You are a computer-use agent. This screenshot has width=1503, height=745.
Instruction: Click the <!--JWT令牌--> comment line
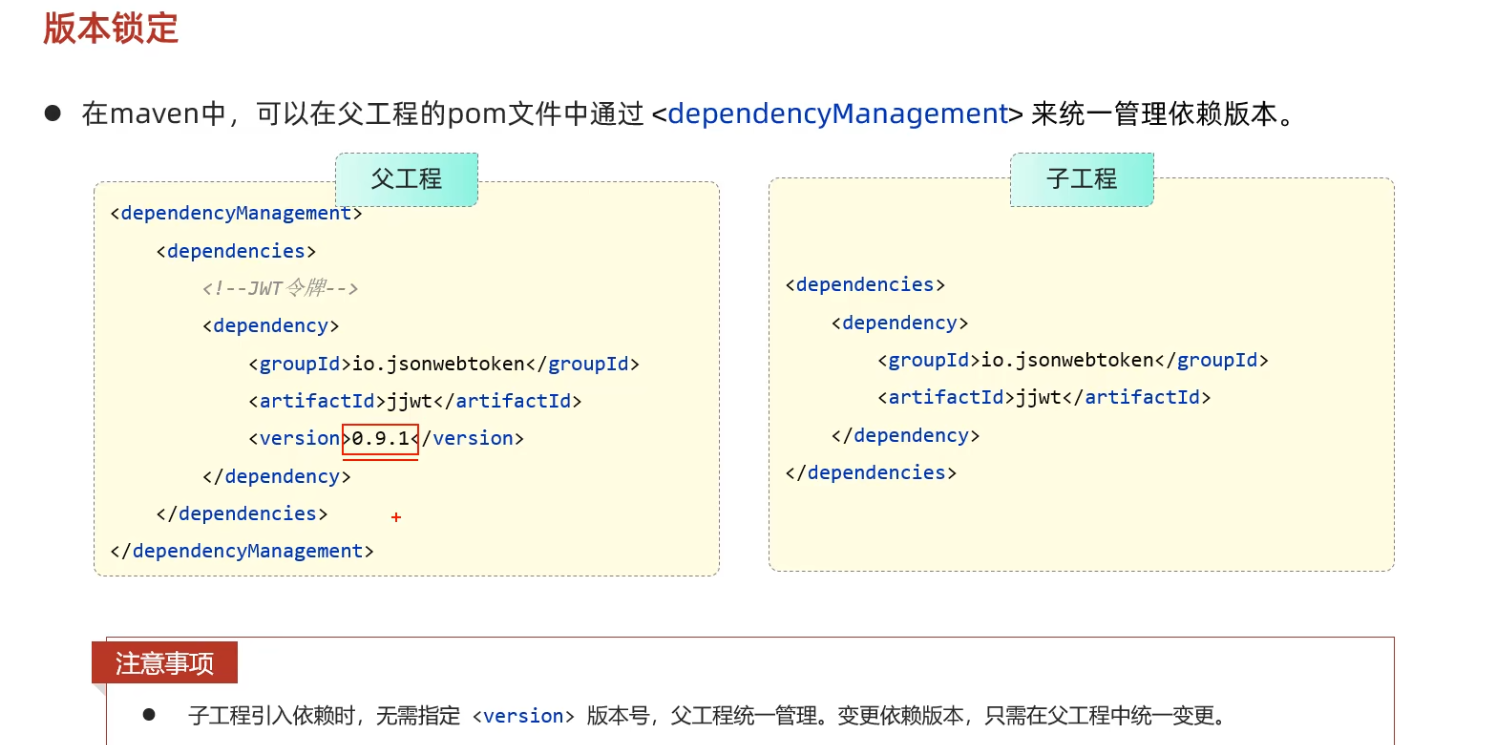click(280, 288)
